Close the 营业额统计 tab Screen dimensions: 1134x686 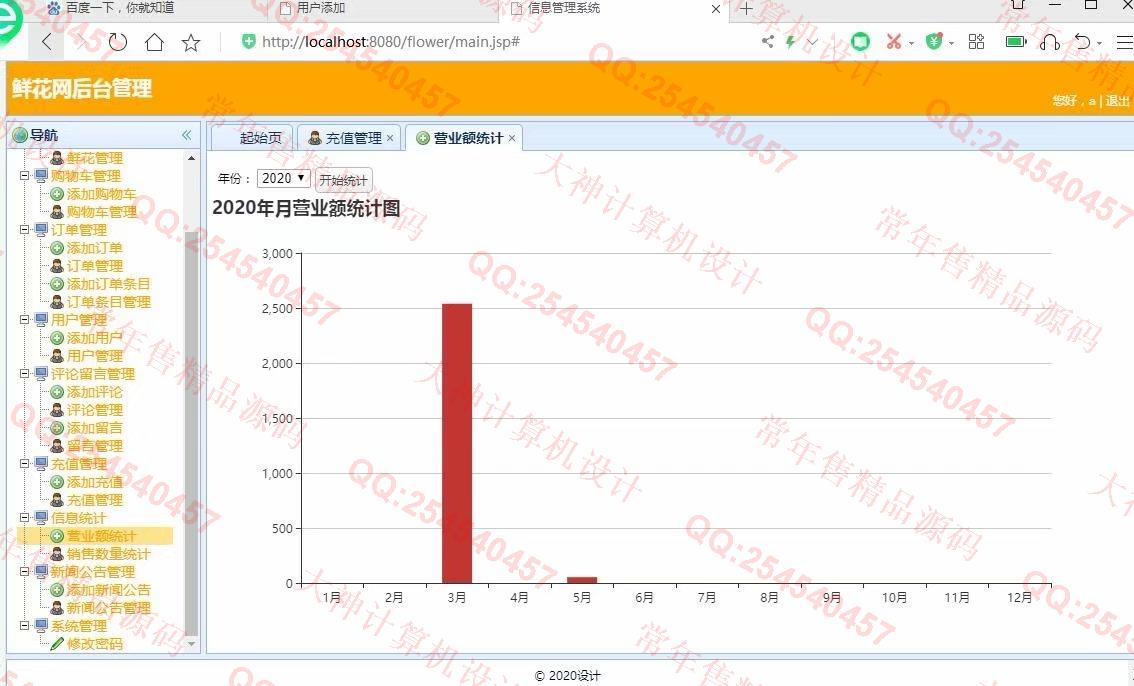point(512,138)
